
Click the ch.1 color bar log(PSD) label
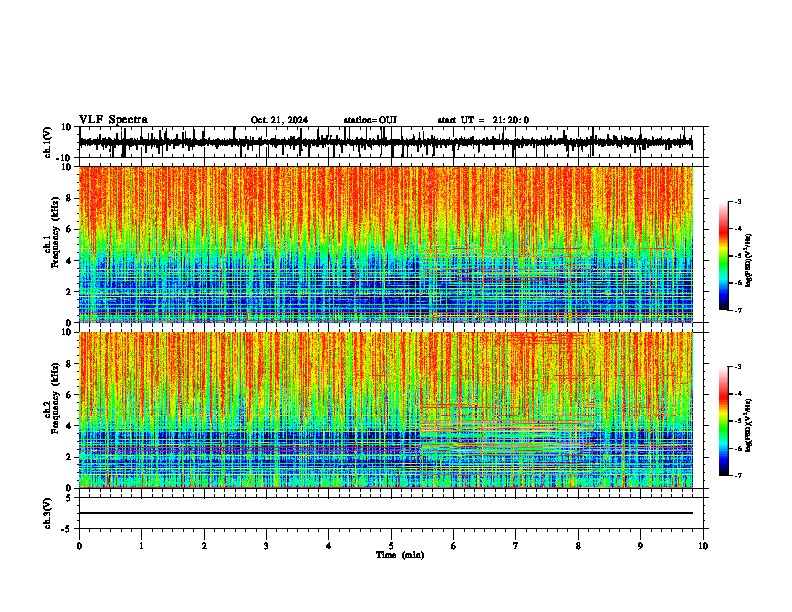(749, 260)
